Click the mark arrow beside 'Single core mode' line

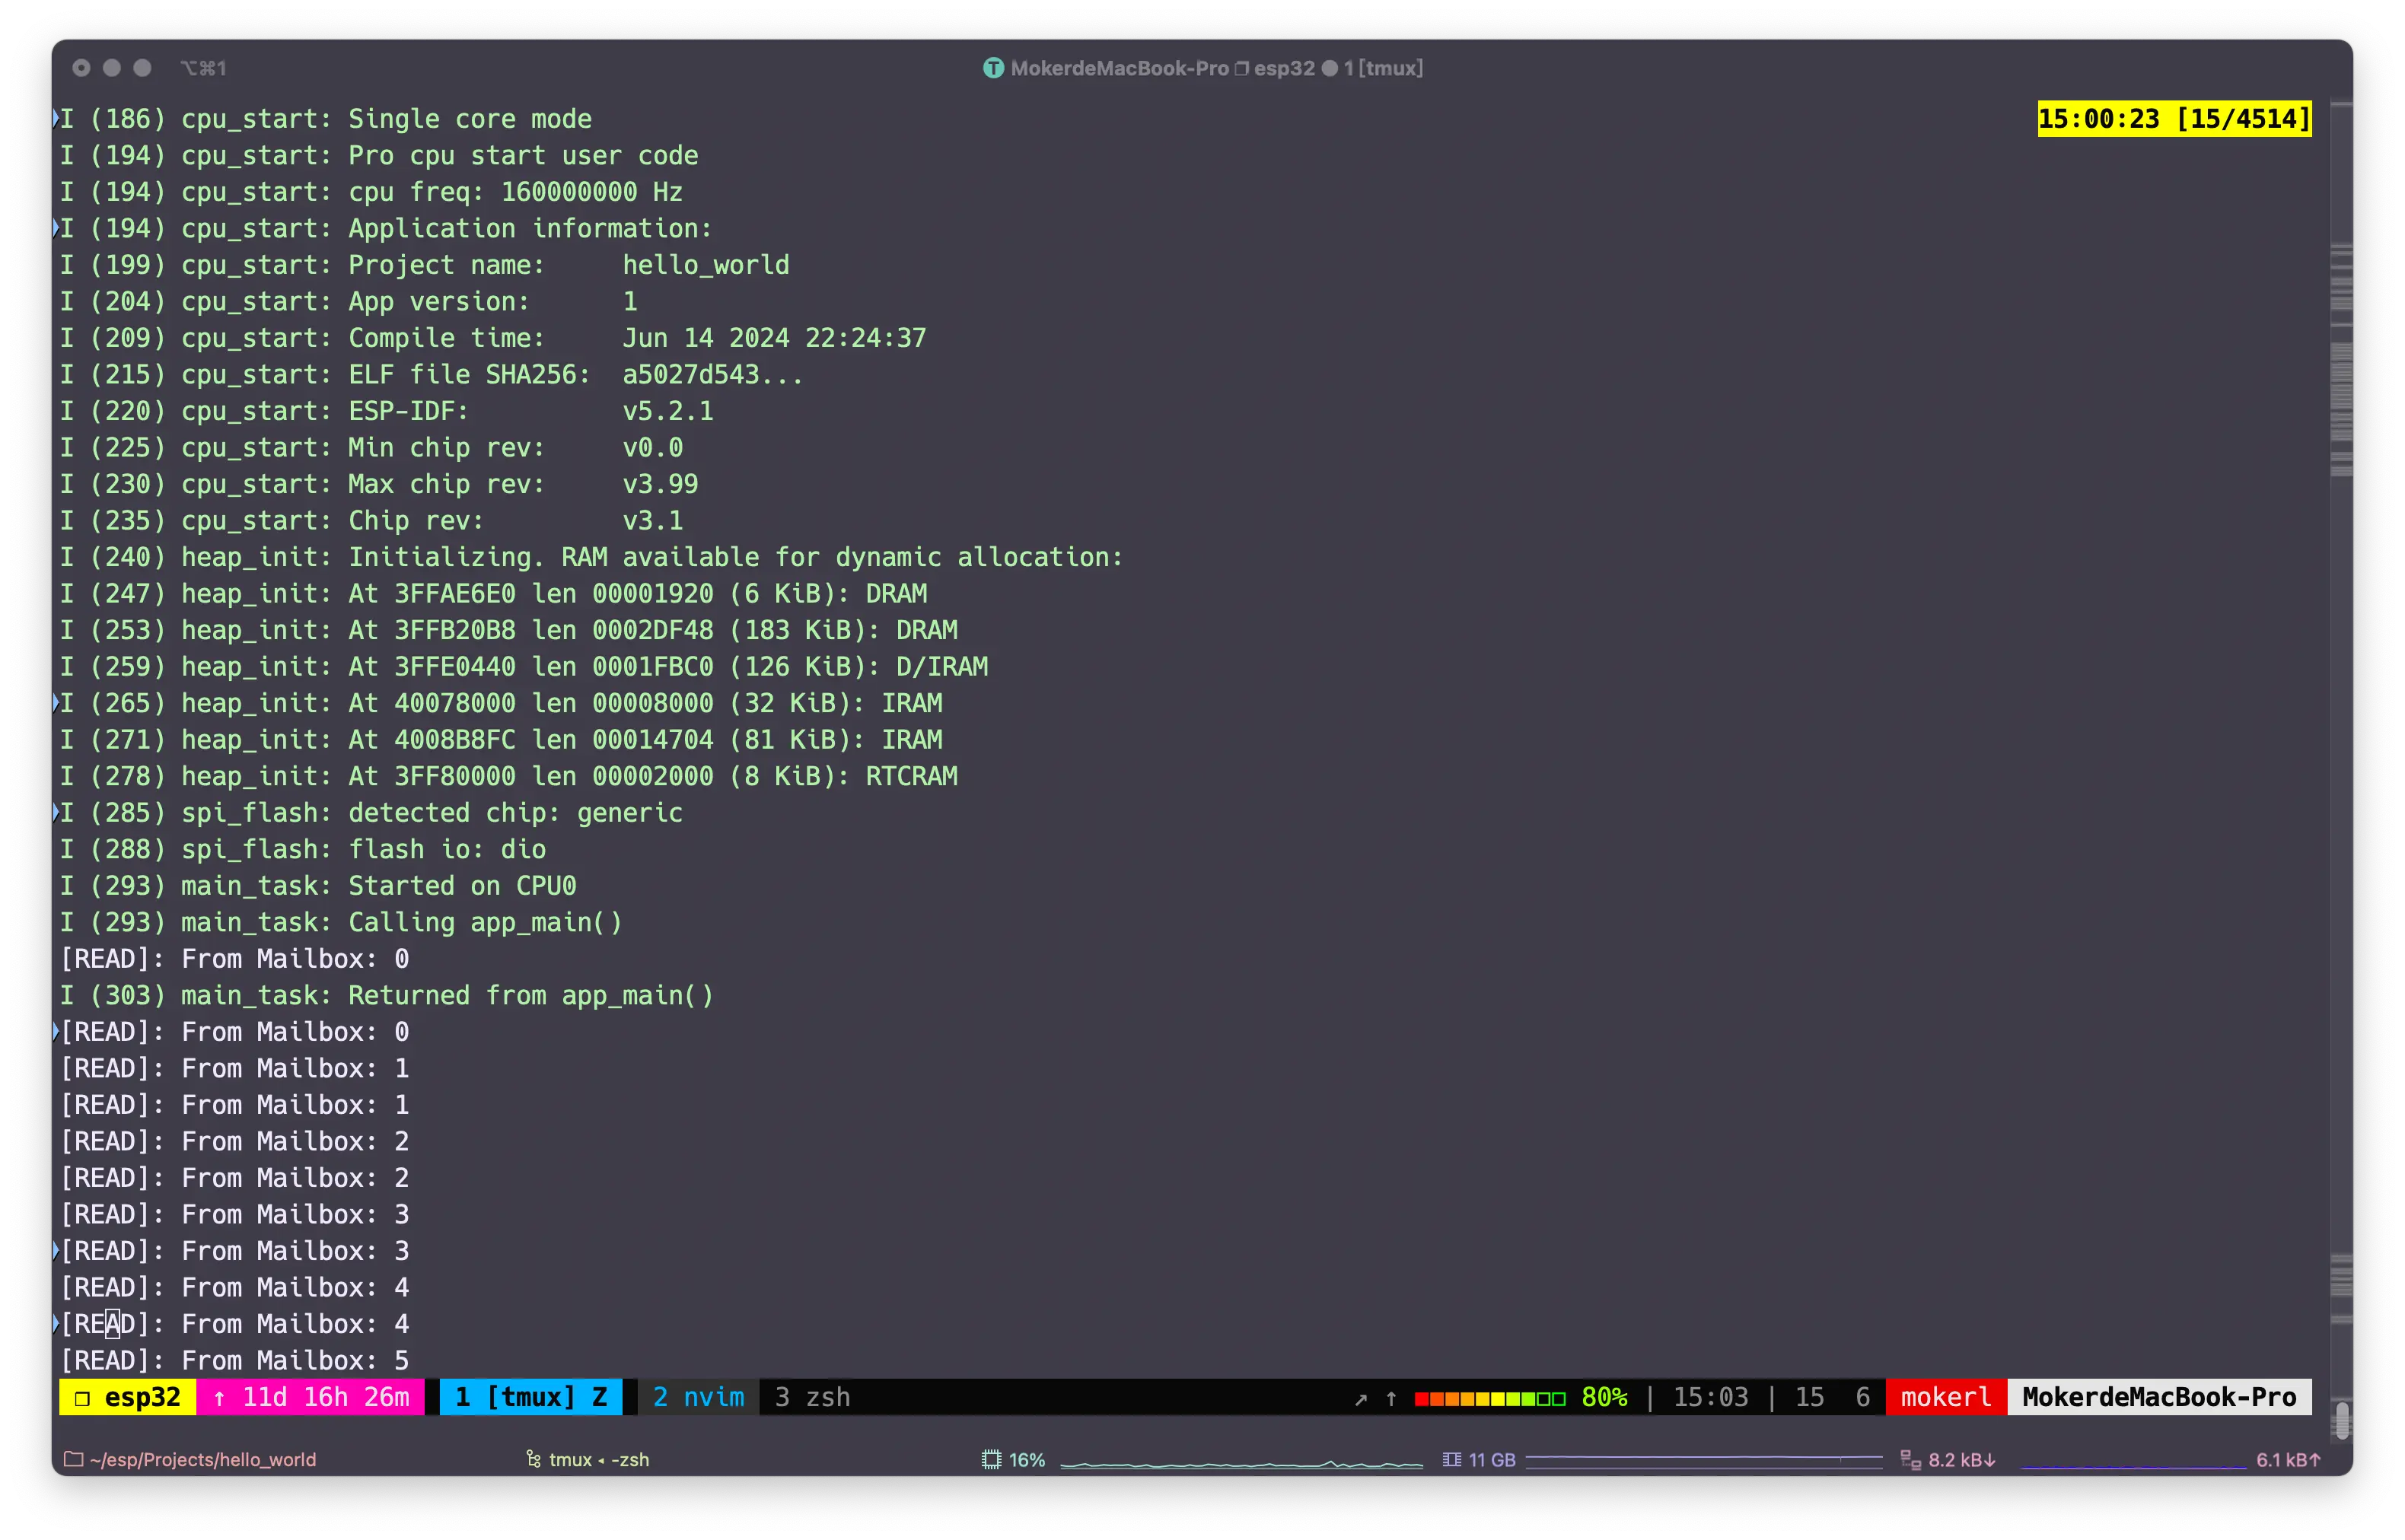pos(56,118)
